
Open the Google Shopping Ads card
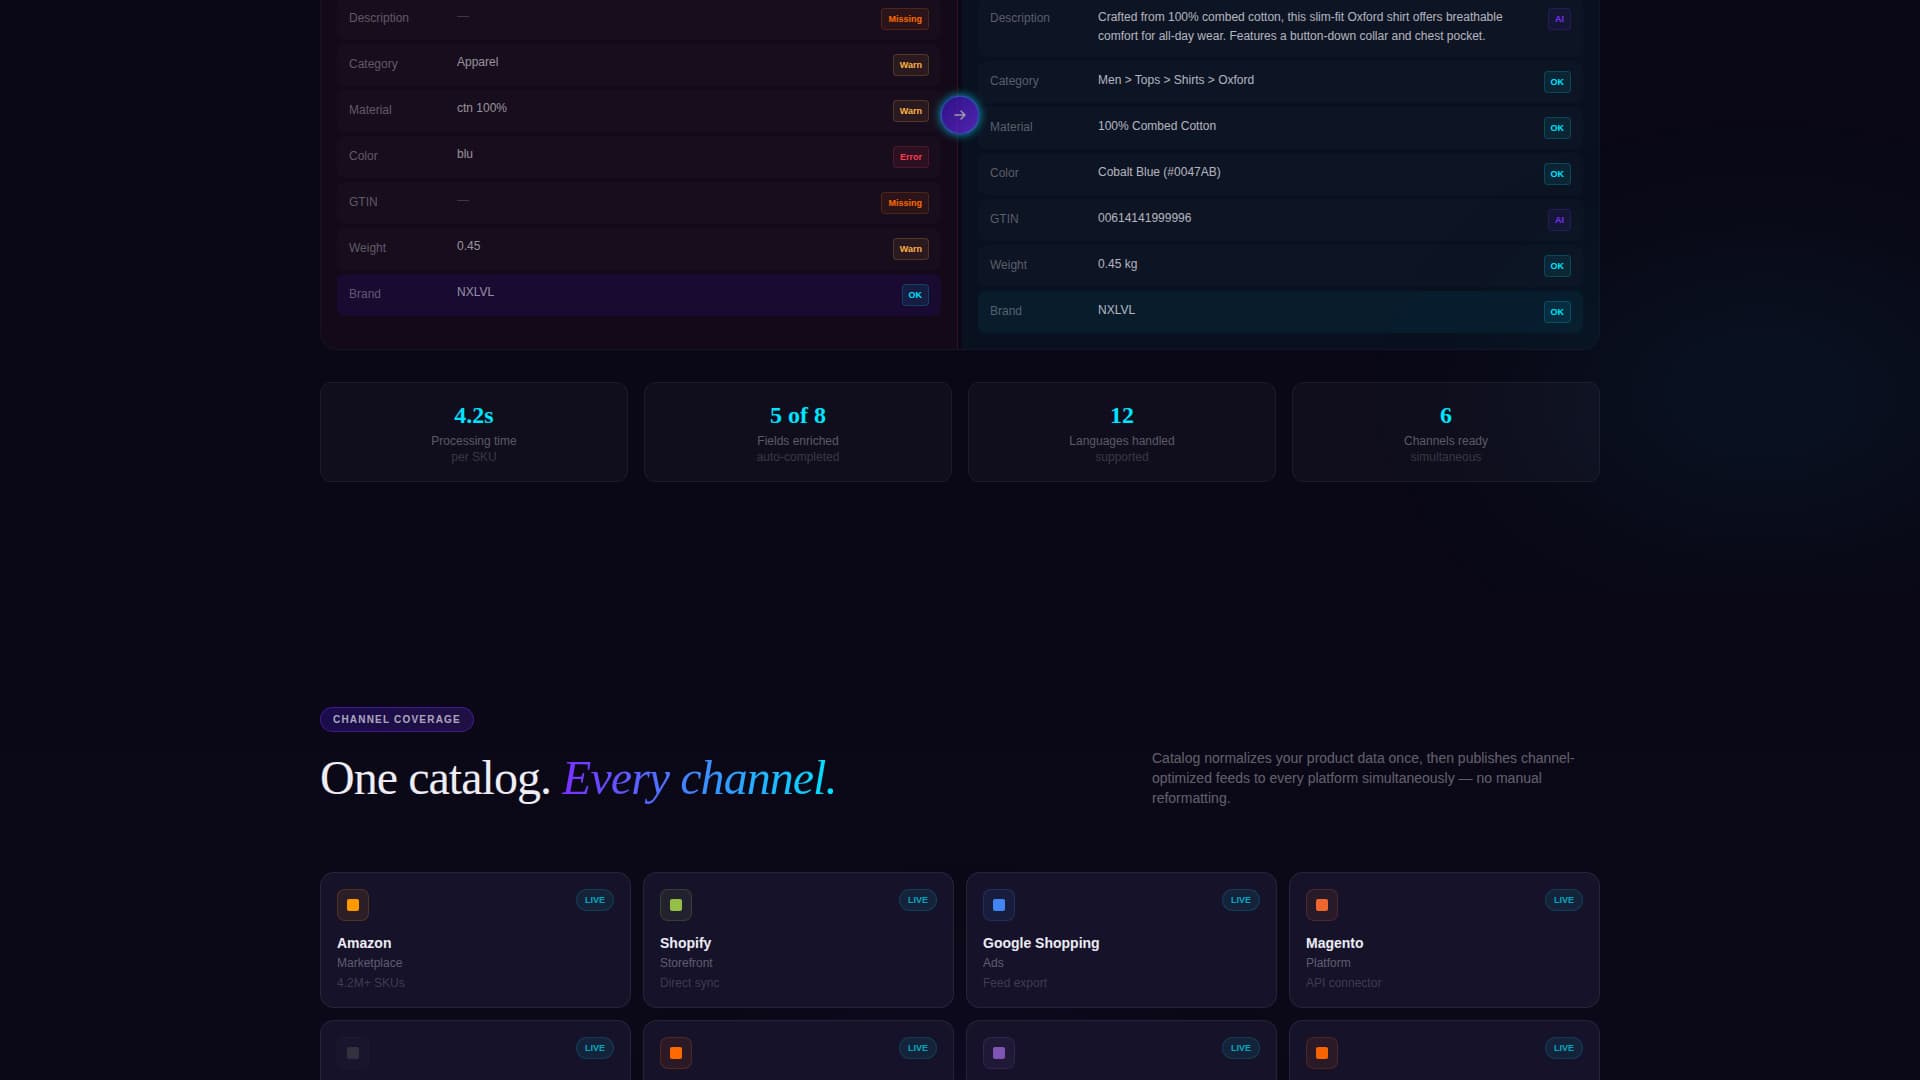point(1121,940)
